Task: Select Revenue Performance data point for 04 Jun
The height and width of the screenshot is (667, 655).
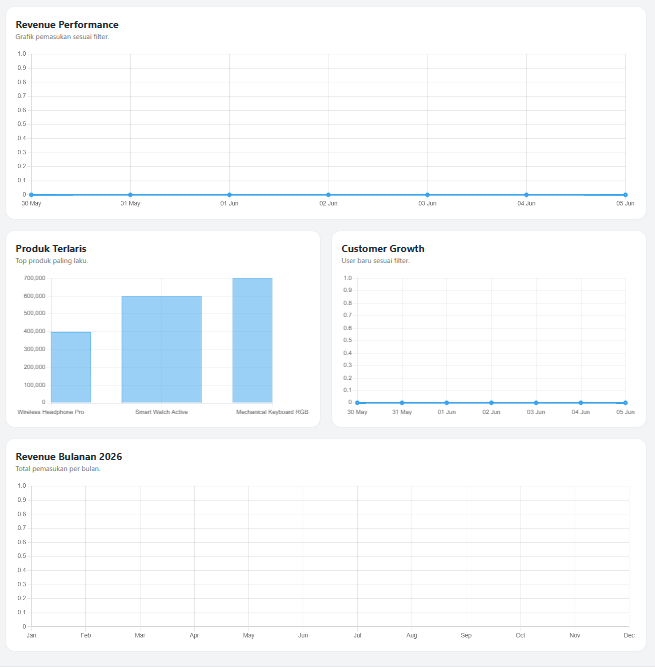Action: coord(527,195)
